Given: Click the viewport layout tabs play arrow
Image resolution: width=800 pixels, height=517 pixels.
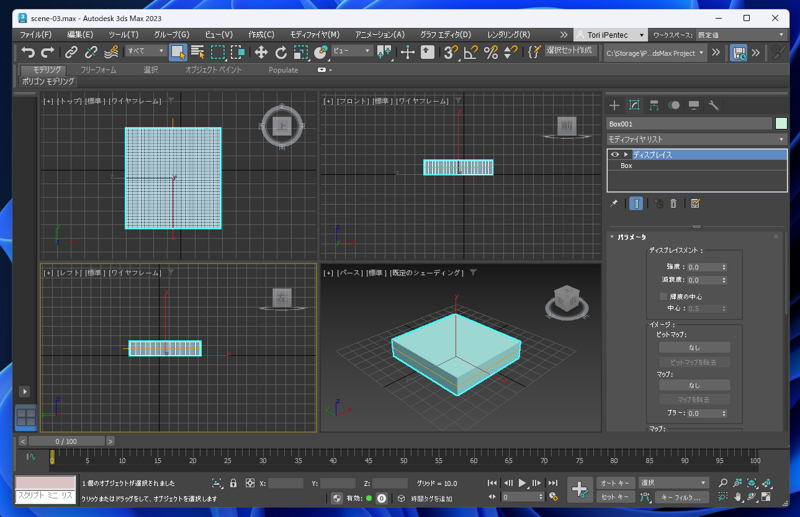Looking at the screenshot, I should point(24,391).
